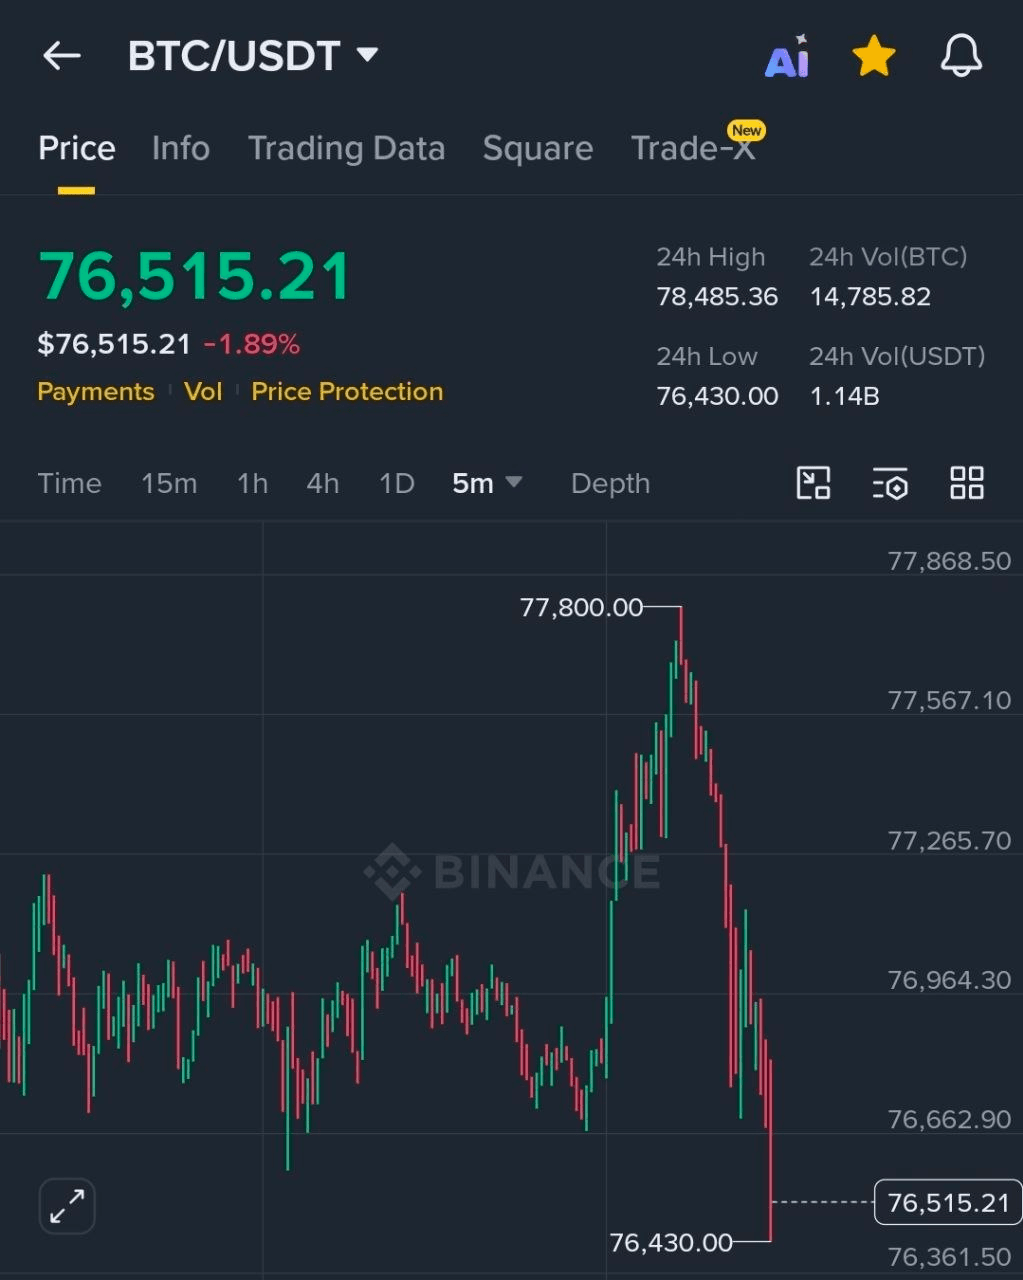Tap the 24h Vol(BTC) value 14,785.82
Screen dimensions: 1023x1280
[x=870, y=296]
